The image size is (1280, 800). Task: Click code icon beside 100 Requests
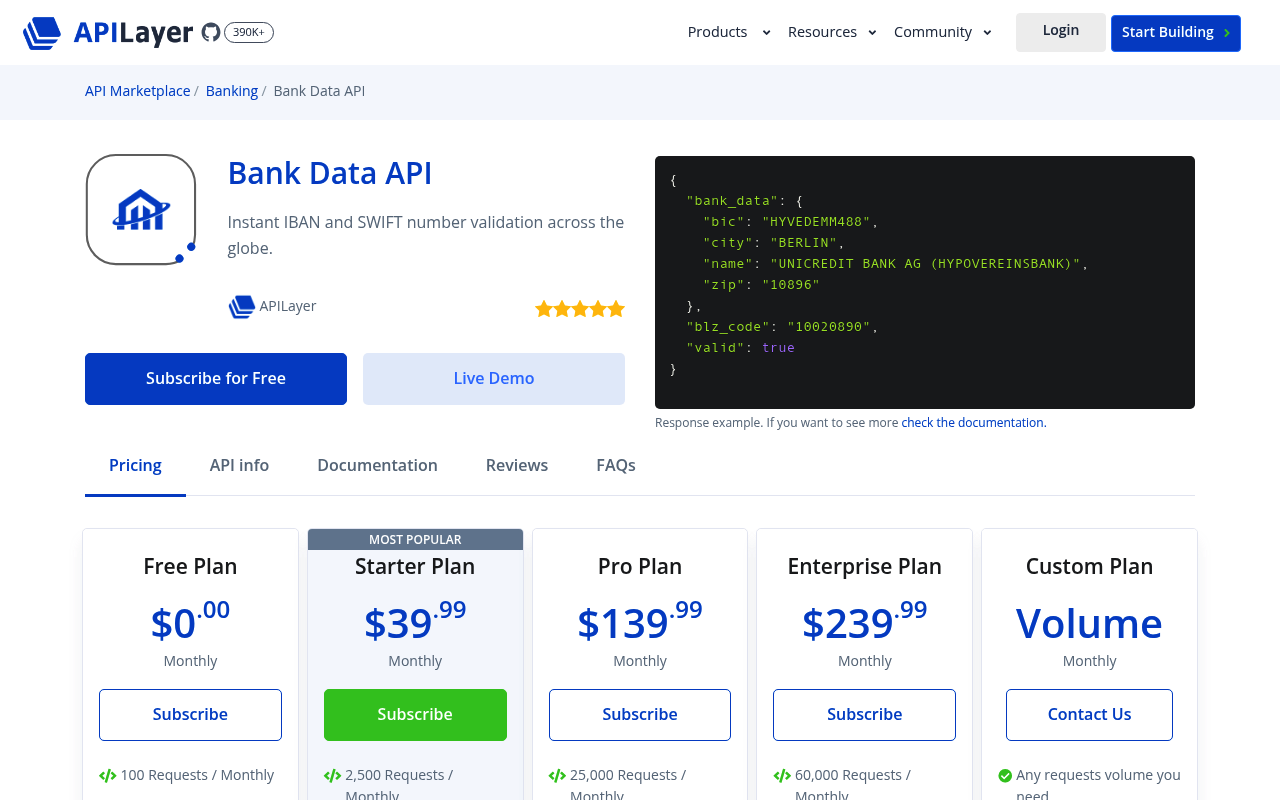pyautogui.click(x=108, y=775)
